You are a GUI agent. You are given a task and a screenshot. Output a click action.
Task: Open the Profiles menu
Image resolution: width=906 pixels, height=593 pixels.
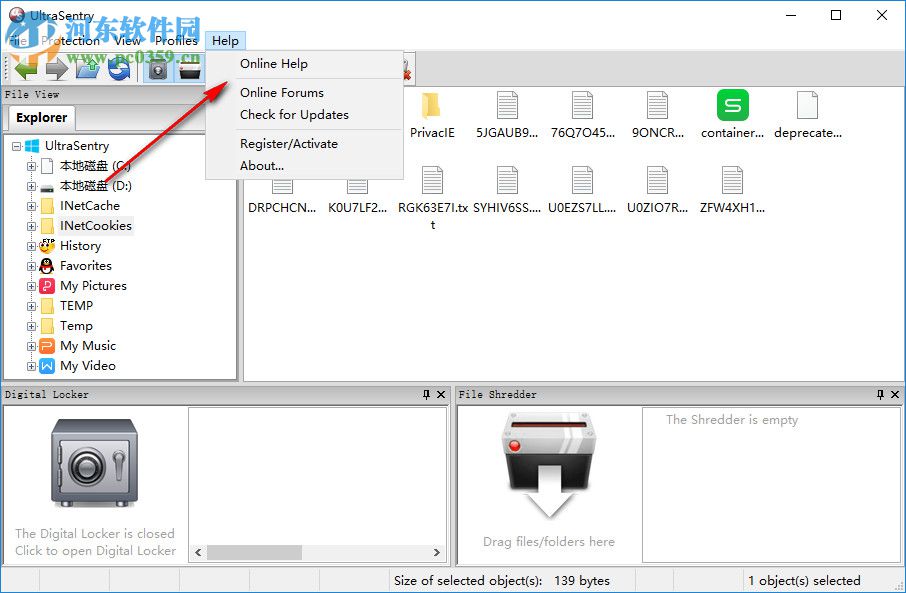pyautogui.click(x=176, y=40)
